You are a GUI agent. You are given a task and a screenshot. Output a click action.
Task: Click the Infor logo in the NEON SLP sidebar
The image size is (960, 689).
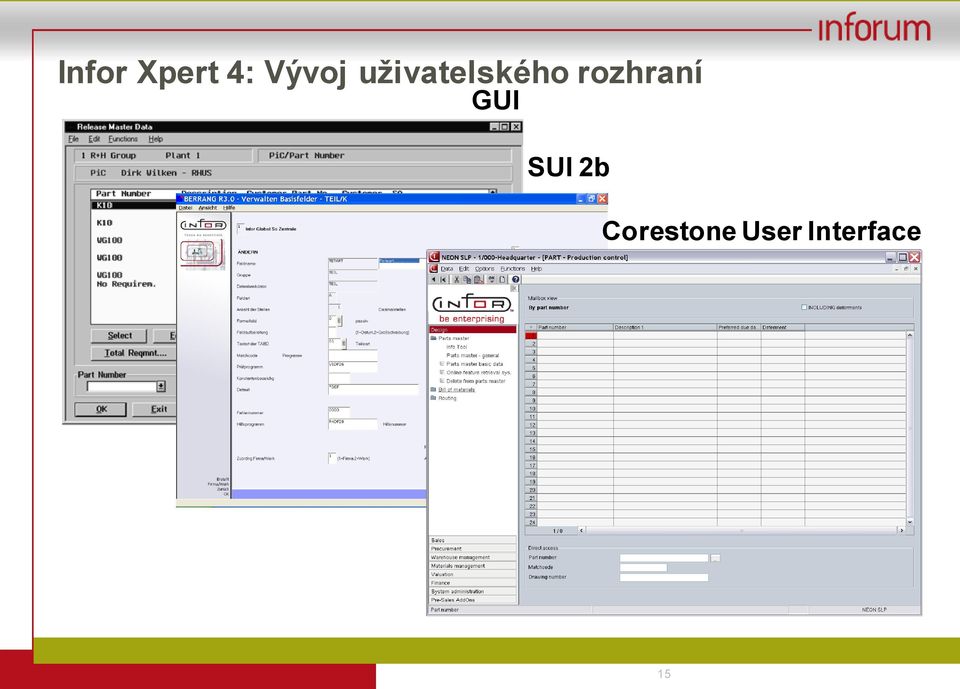click(472, 304)
